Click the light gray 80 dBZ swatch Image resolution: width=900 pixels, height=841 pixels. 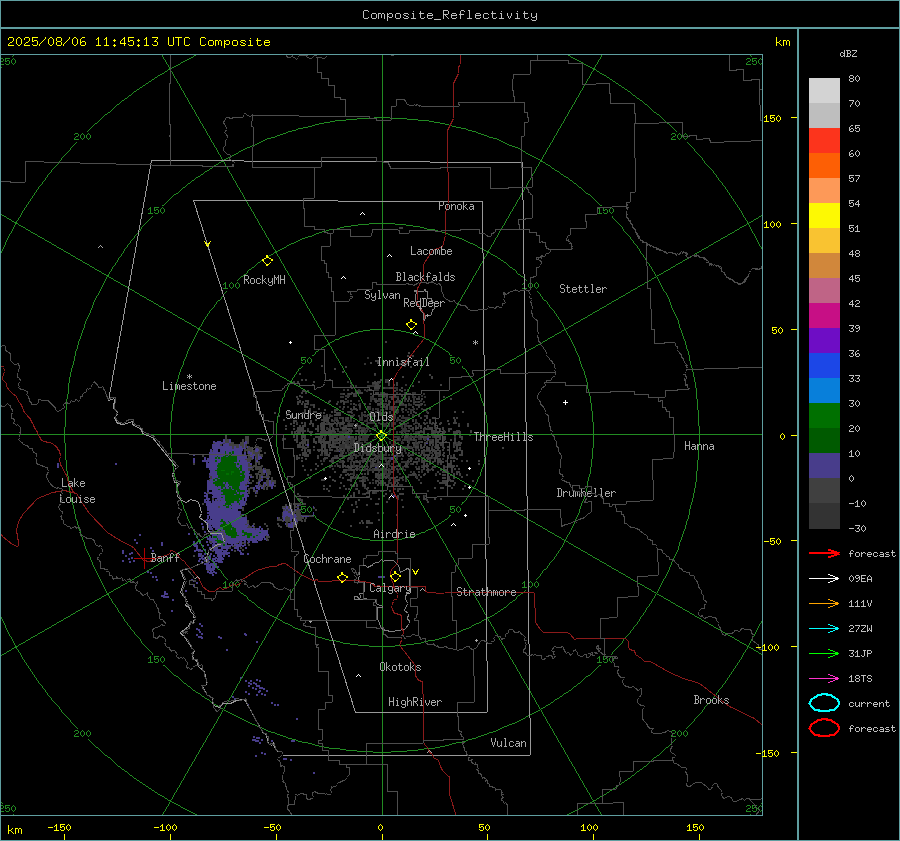click(x=824, y=90)
